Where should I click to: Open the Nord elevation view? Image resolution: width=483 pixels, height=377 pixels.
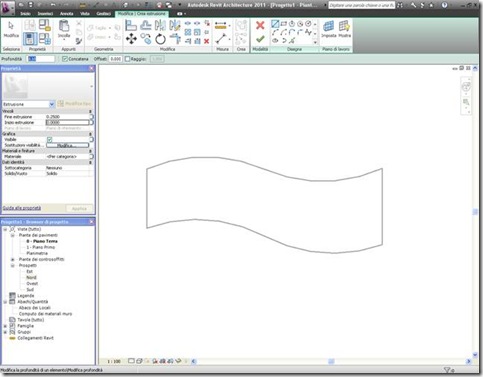click(x=31, y=277)
